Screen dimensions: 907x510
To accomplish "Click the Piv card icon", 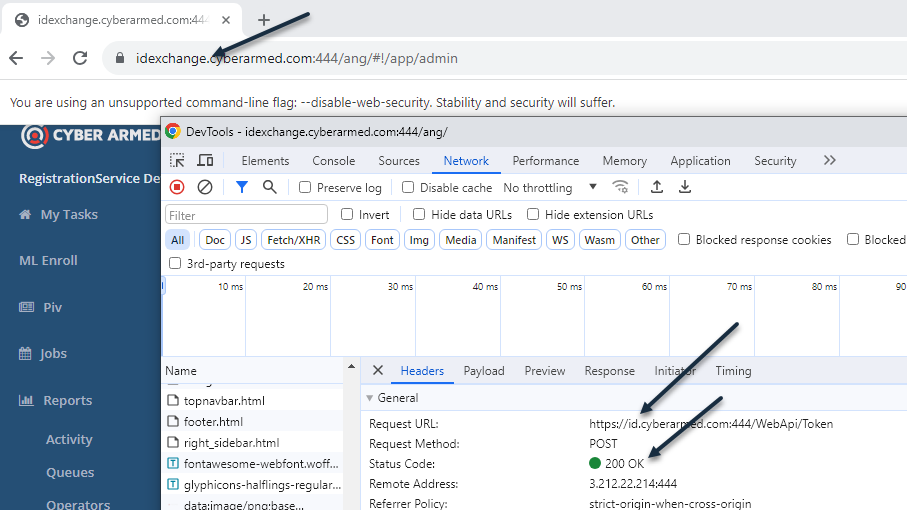I will 26,307.
